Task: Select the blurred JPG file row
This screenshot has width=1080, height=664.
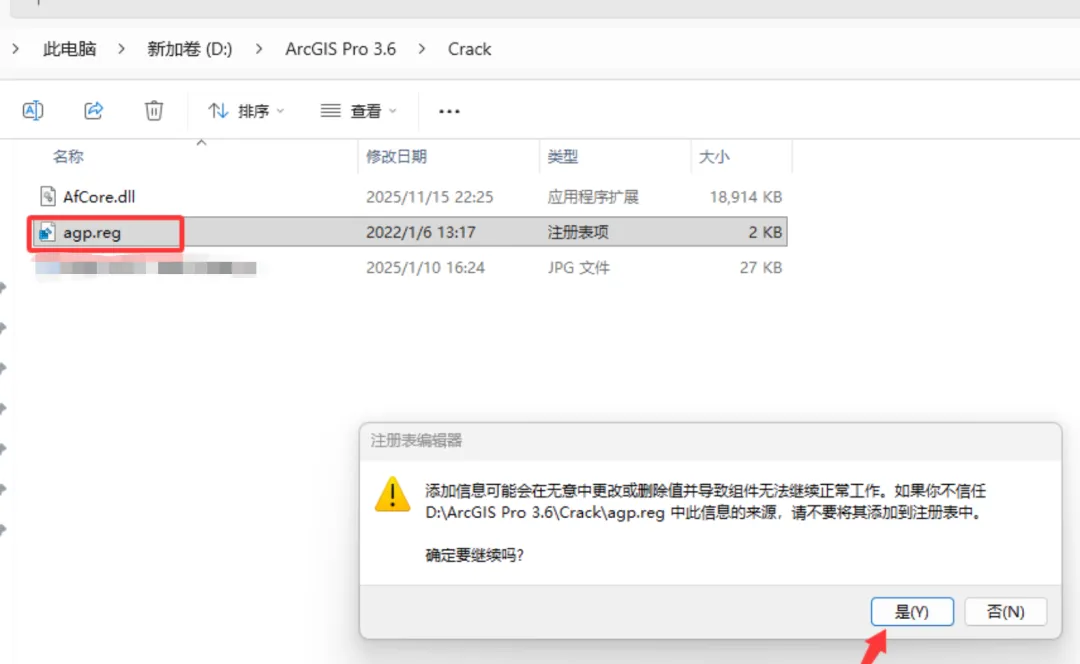Action: point(411,267)
